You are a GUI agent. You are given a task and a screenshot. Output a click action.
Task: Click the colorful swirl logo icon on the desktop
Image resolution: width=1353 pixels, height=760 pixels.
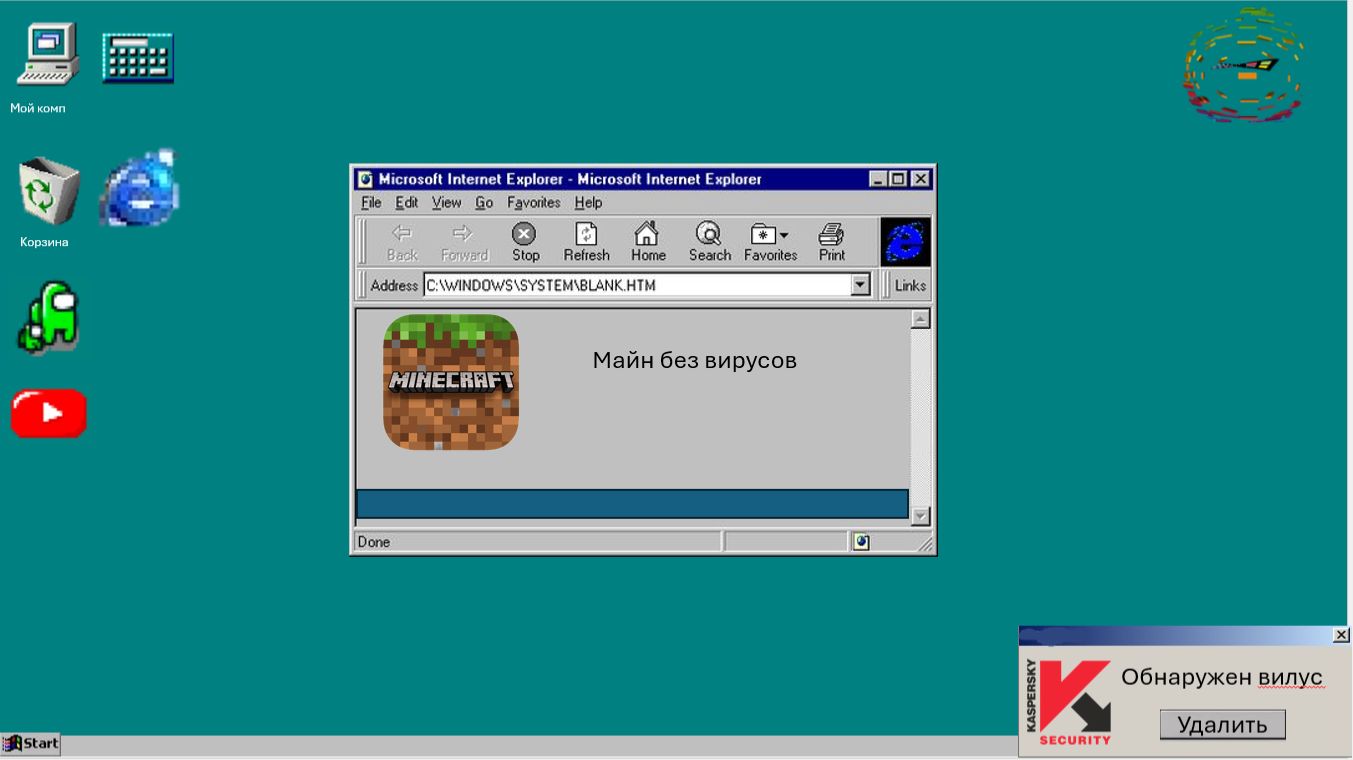pyautogui.click(x=1244, y=65)
